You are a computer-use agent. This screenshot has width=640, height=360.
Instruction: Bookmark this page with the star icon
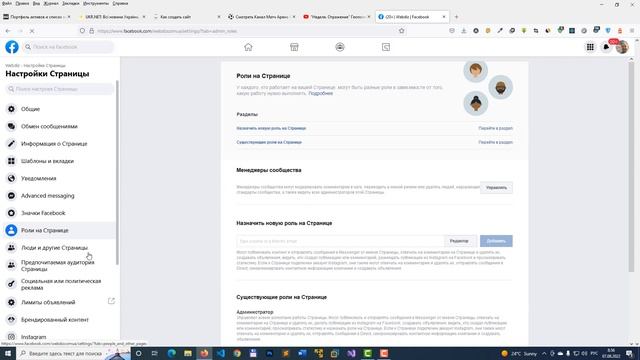pyautogui.click(x=402, y=31)
